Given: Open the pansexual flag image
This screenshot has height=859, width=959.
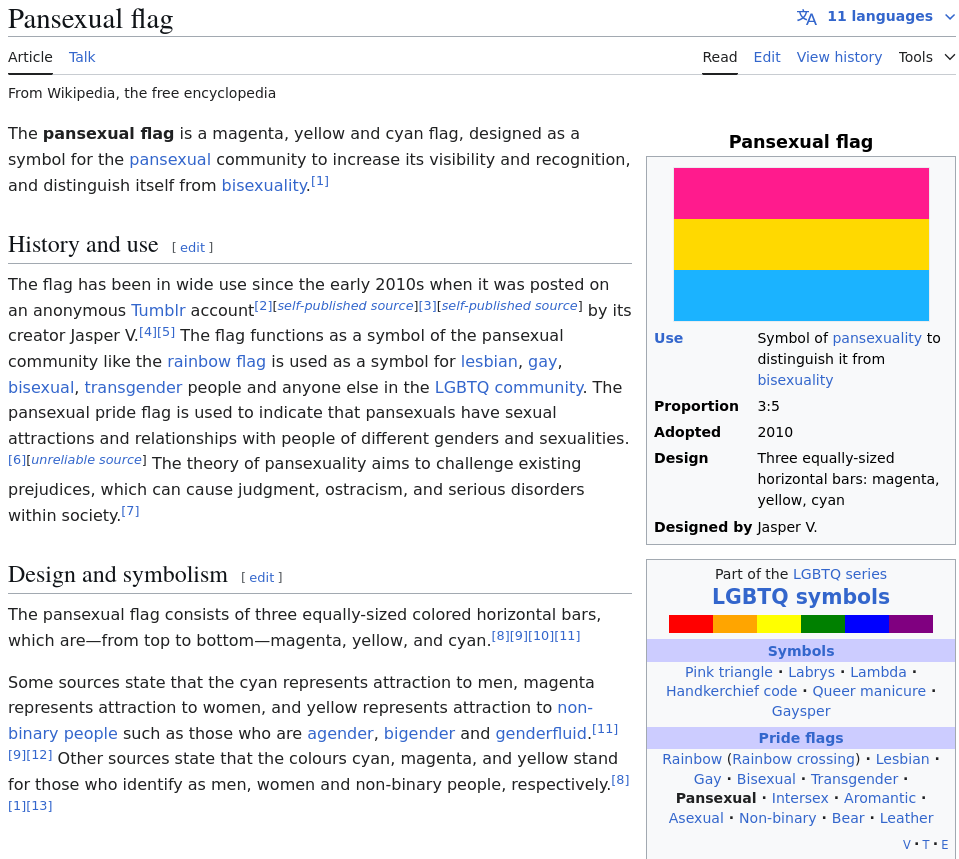Looking at the screenshot, I should point(801,244).
